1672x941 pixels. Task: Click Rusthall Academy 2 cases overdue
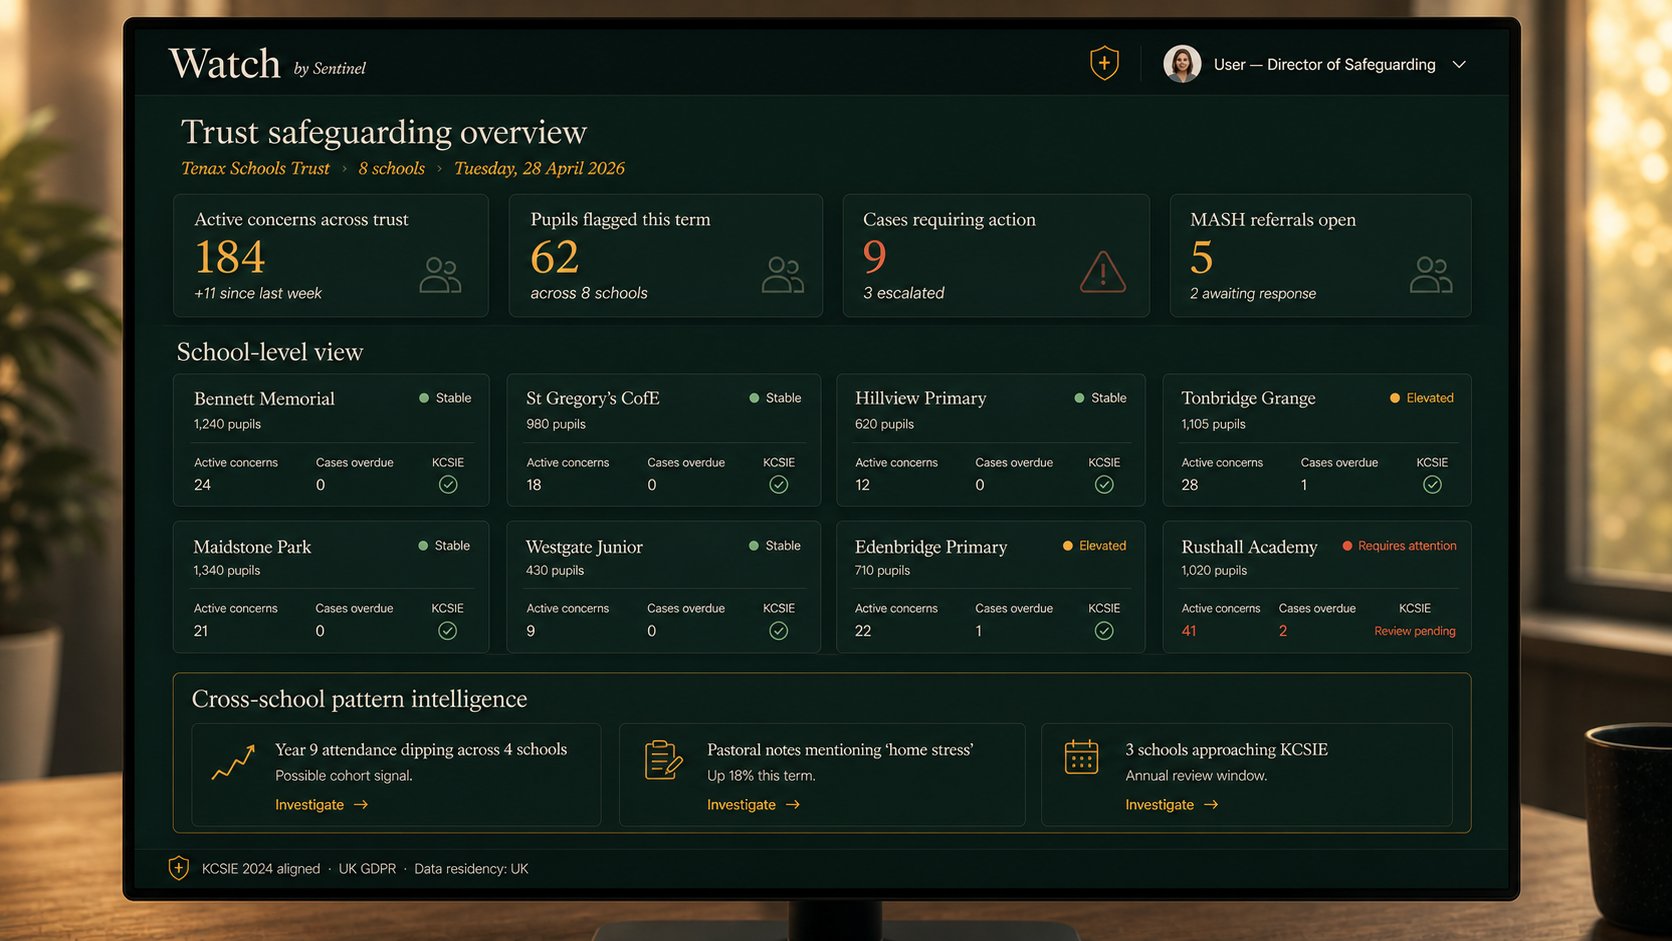[x=1283, y=631]
